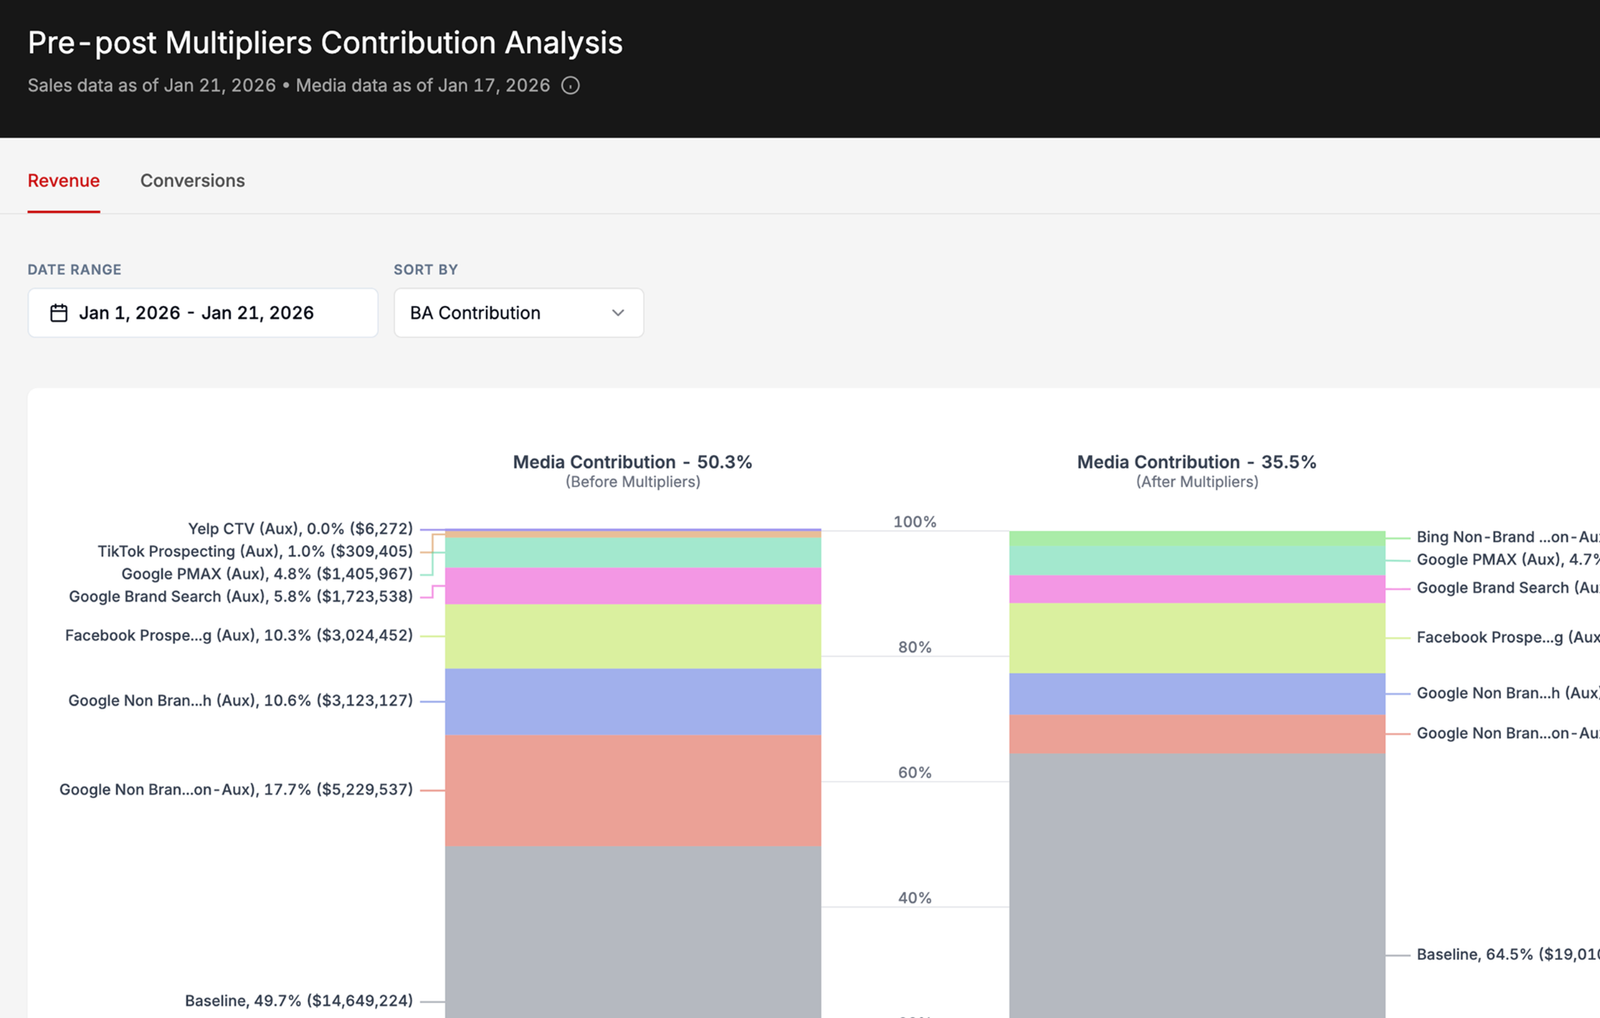Screen dimensions: 1600x1018
Task: Click the Media Contribution 50.3% chart title
Action: point(632,462)
